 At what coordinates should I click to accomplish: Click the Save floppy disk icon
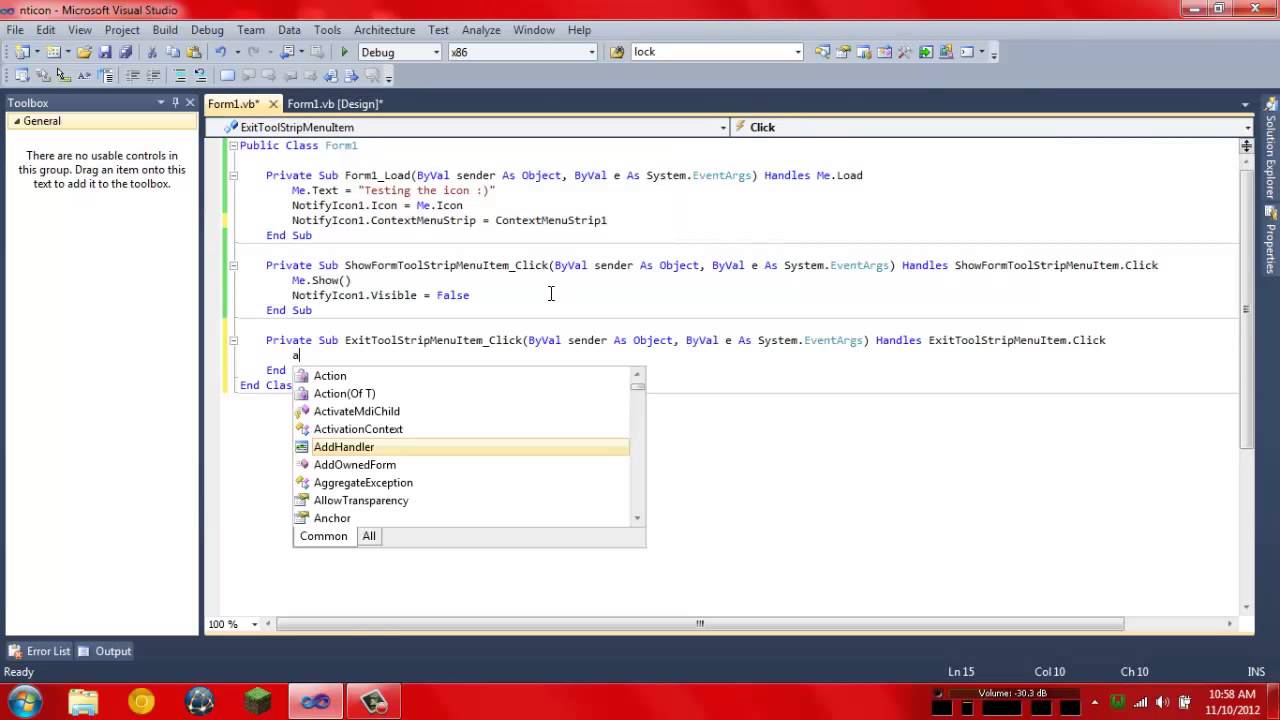(x=105, y=52)
